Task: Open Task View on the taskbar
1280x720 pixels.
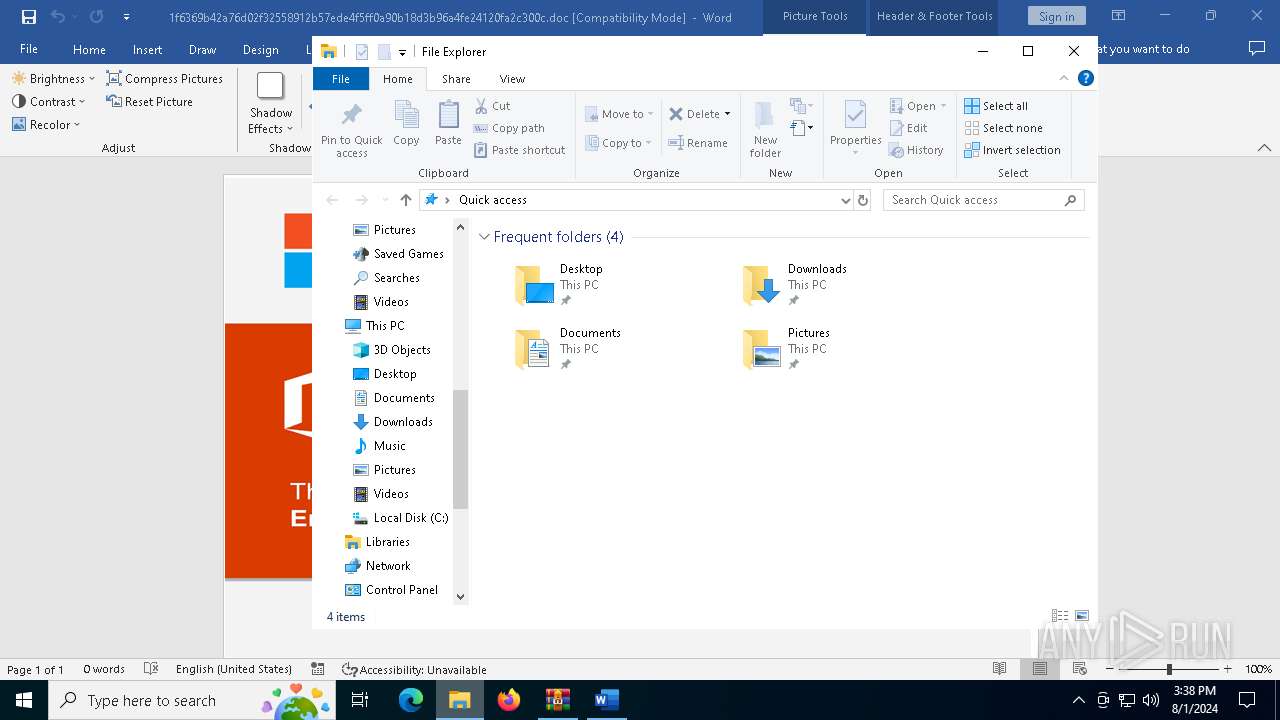Action: click(x=360, y=700)
